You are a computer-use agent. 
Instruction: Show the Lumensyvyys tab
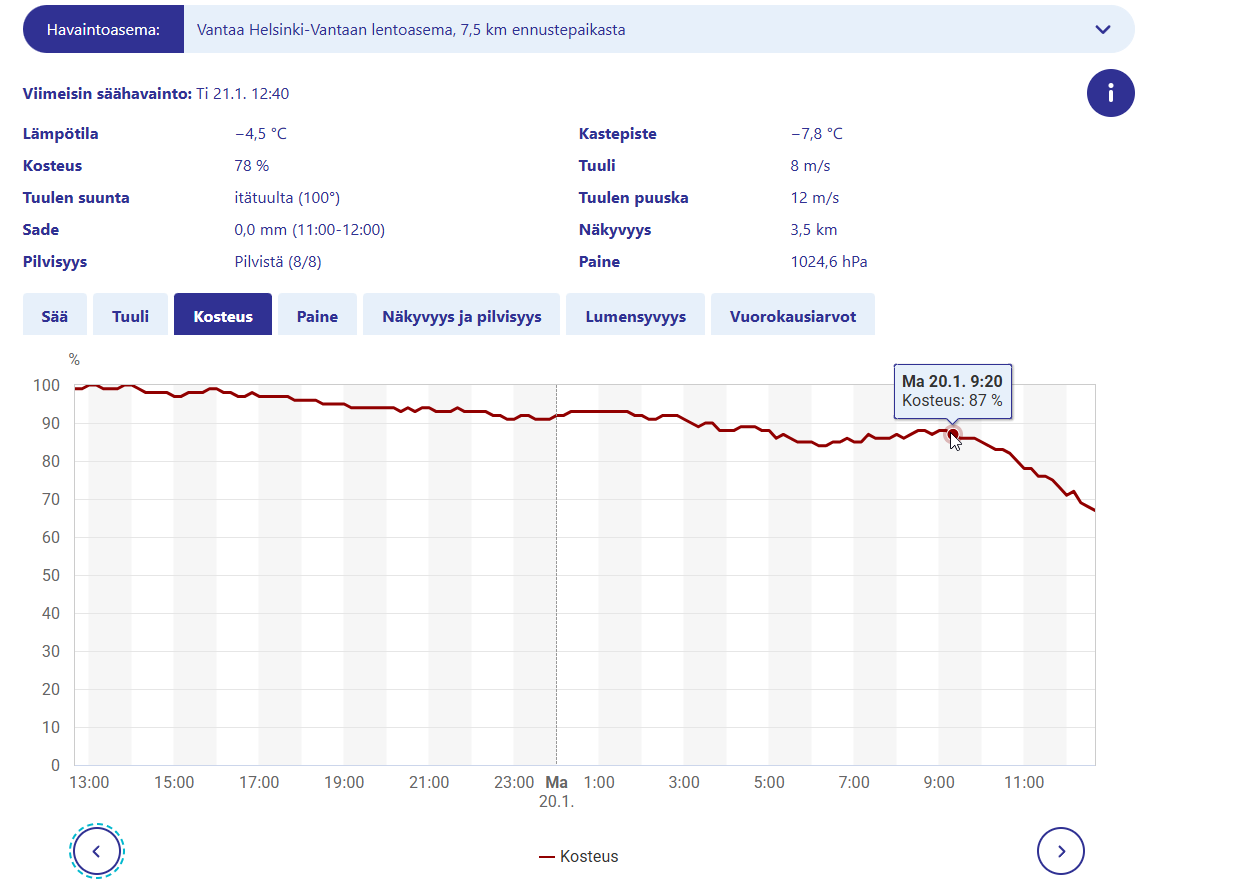[635, 316]
